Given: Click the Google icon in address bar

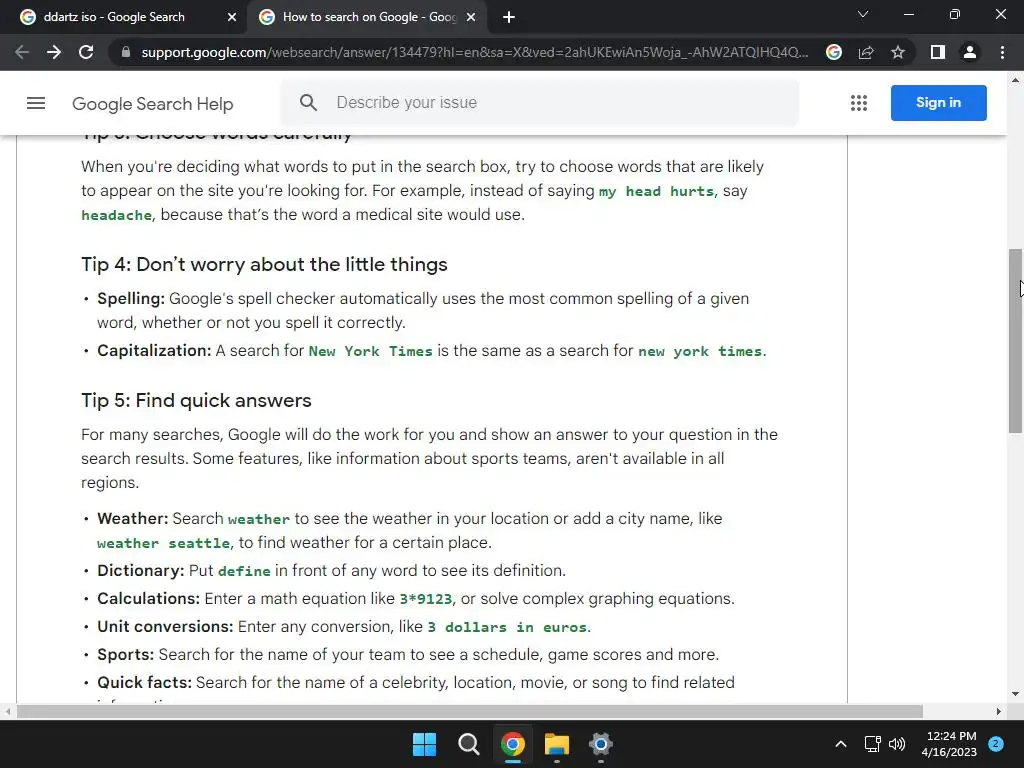Looking at the screenshot, I should [834, 52].
